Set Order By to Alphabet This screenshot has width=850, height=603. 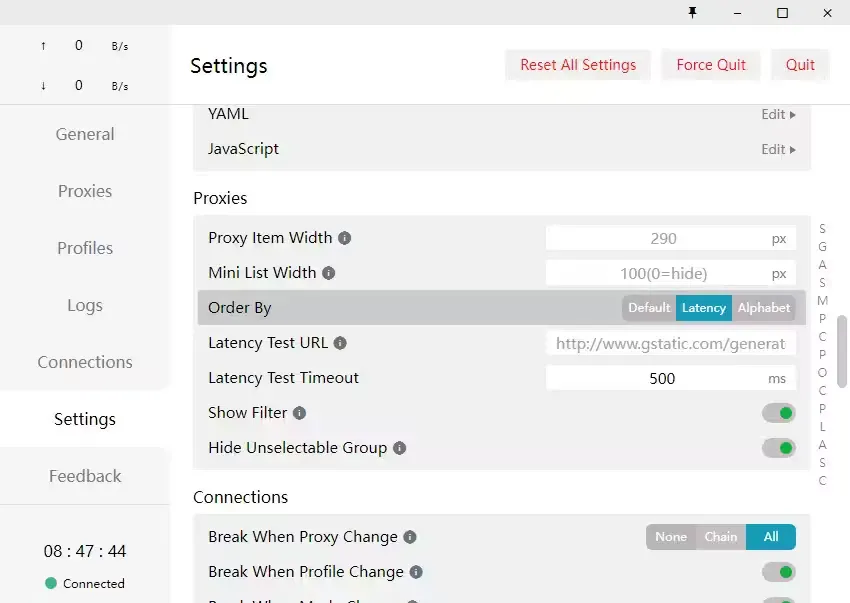click(x=763, y=308)
